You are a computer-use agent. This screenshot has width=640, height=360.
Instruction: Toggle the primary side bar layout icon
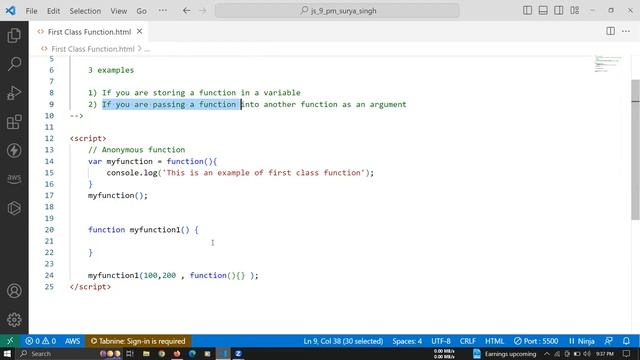[527, 11]
